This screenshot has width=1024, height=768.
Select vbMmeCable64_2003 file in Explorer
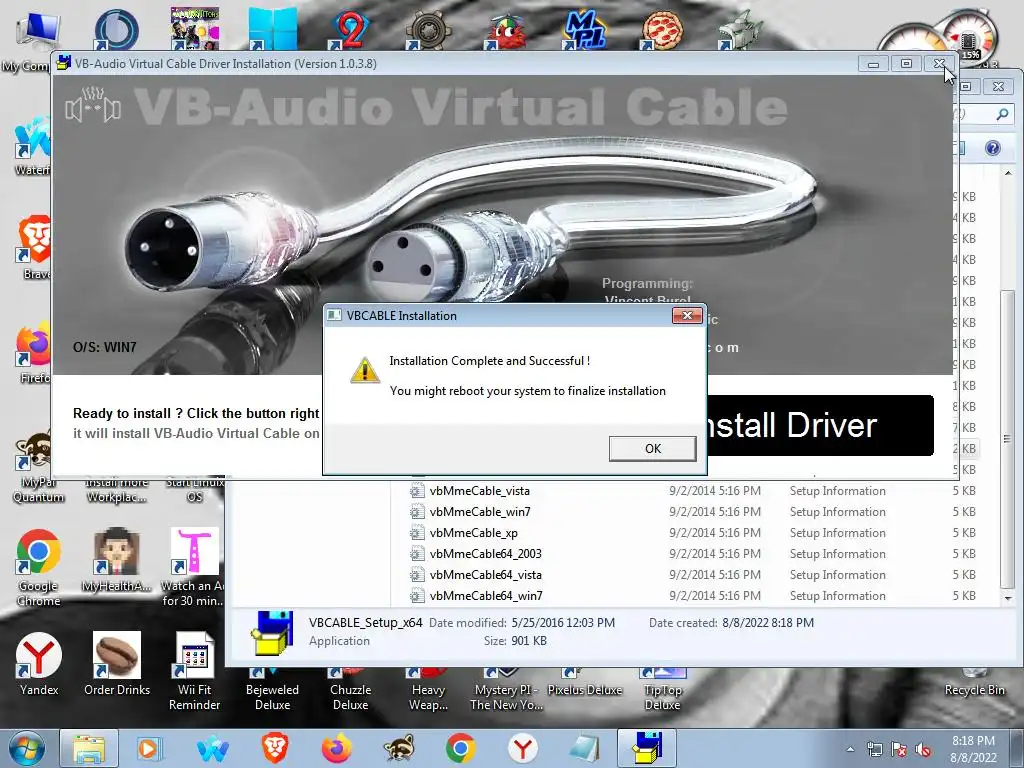point(485,554)
